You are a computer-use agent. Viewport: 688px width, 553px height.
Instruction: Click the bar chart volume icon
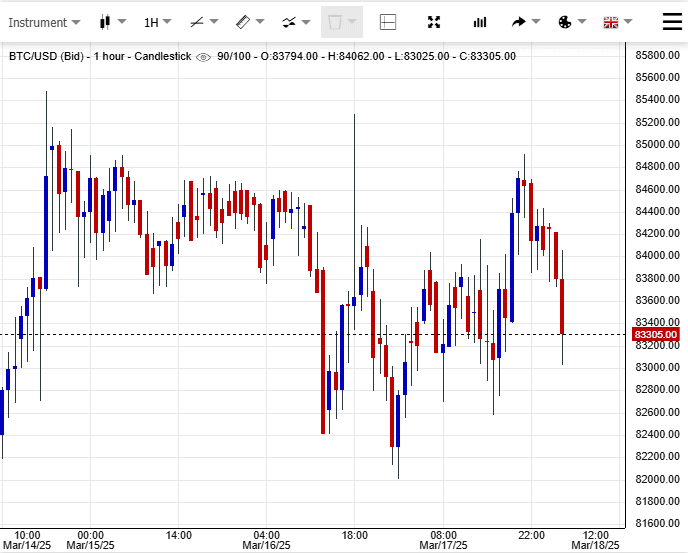tap(480, 22)
